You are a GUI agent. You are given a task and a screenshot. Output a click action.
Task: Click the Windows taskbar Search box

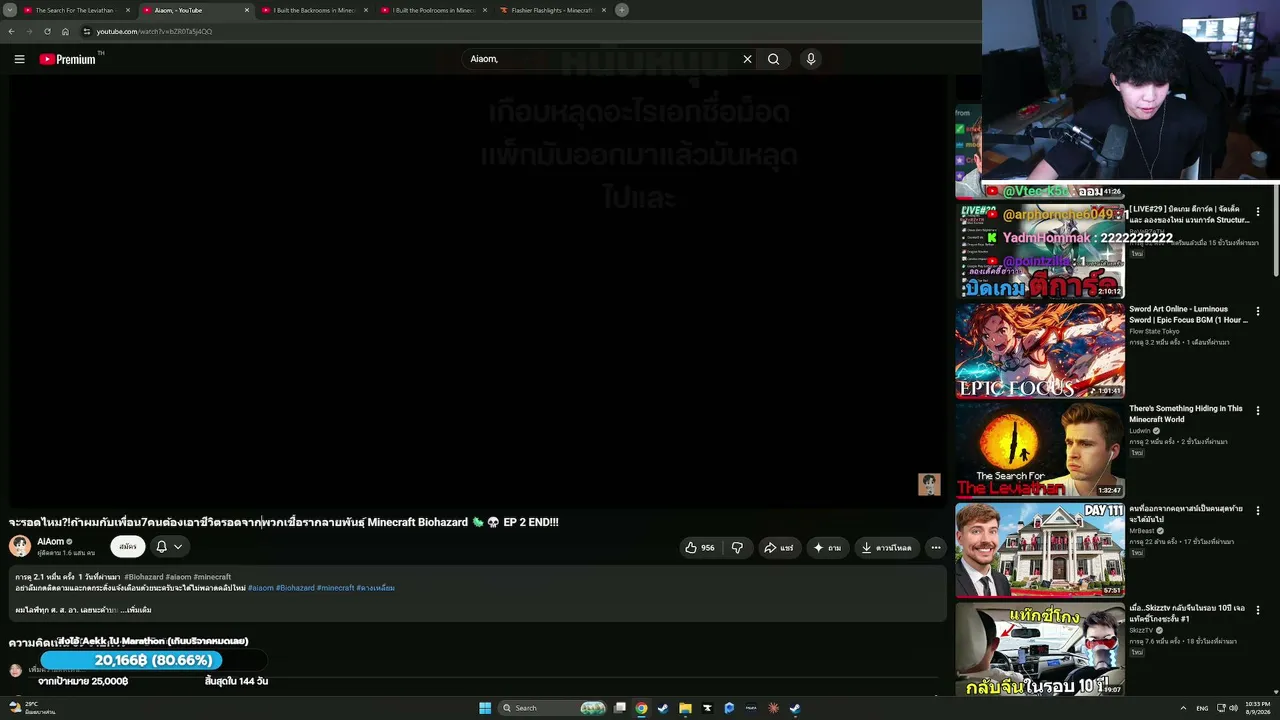pyautogui.click(x=553, y=708)
